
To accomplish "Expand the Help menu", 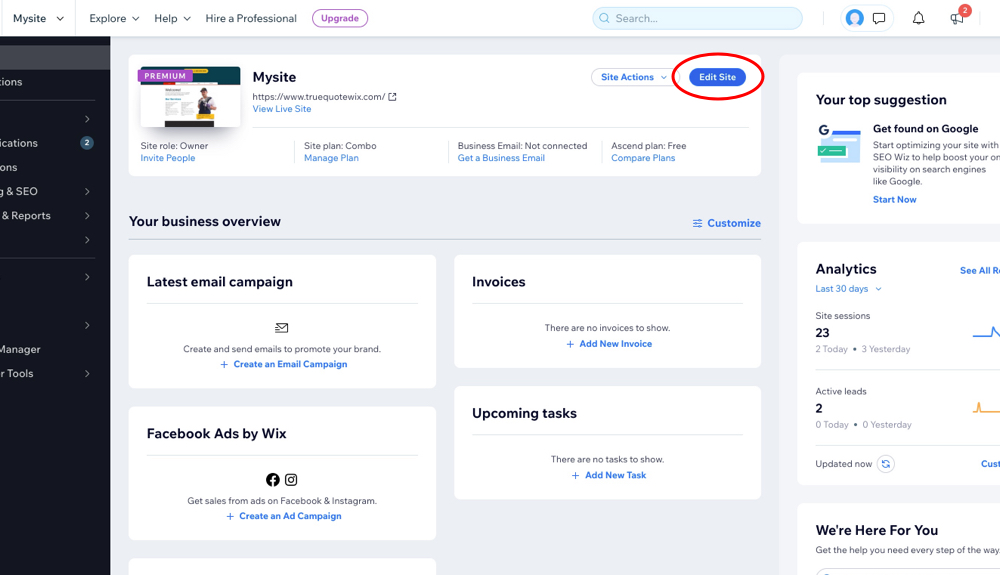I will (172, 18).
